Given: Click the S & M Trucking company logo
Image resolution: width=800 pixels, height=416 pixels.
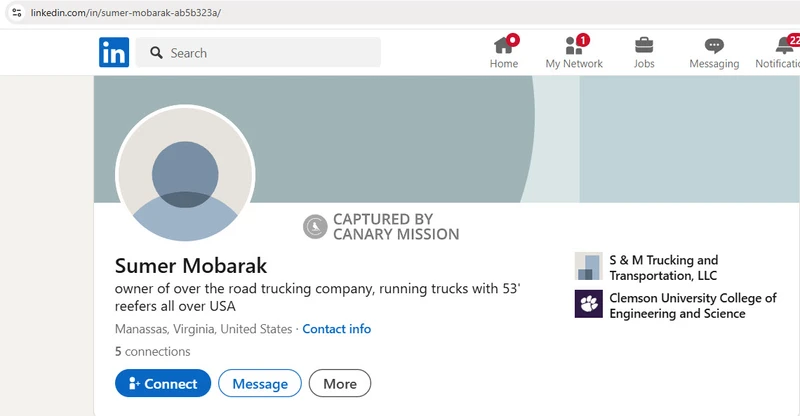Looking at the screenshot, I should tap(588, 266).
